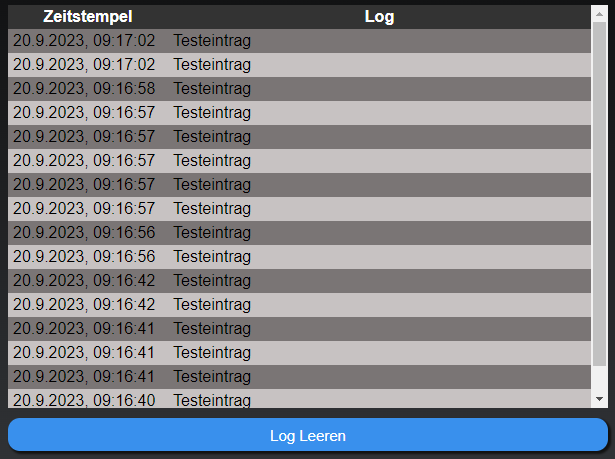Click the log list scrollbar thumb

599,190
